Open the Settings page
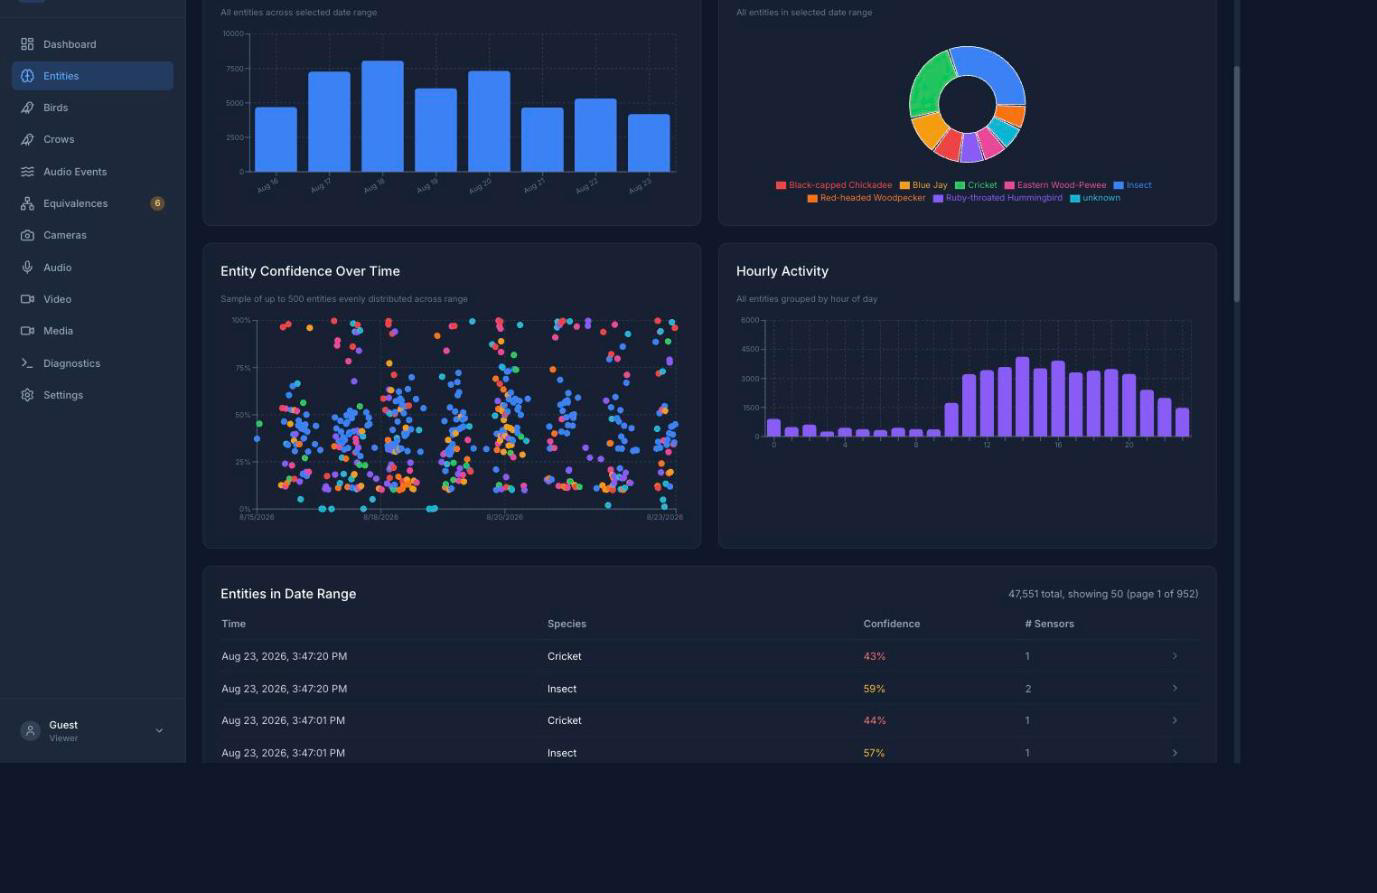The width and height of the screenshot is (1377, 893). [x=92, y=395]
